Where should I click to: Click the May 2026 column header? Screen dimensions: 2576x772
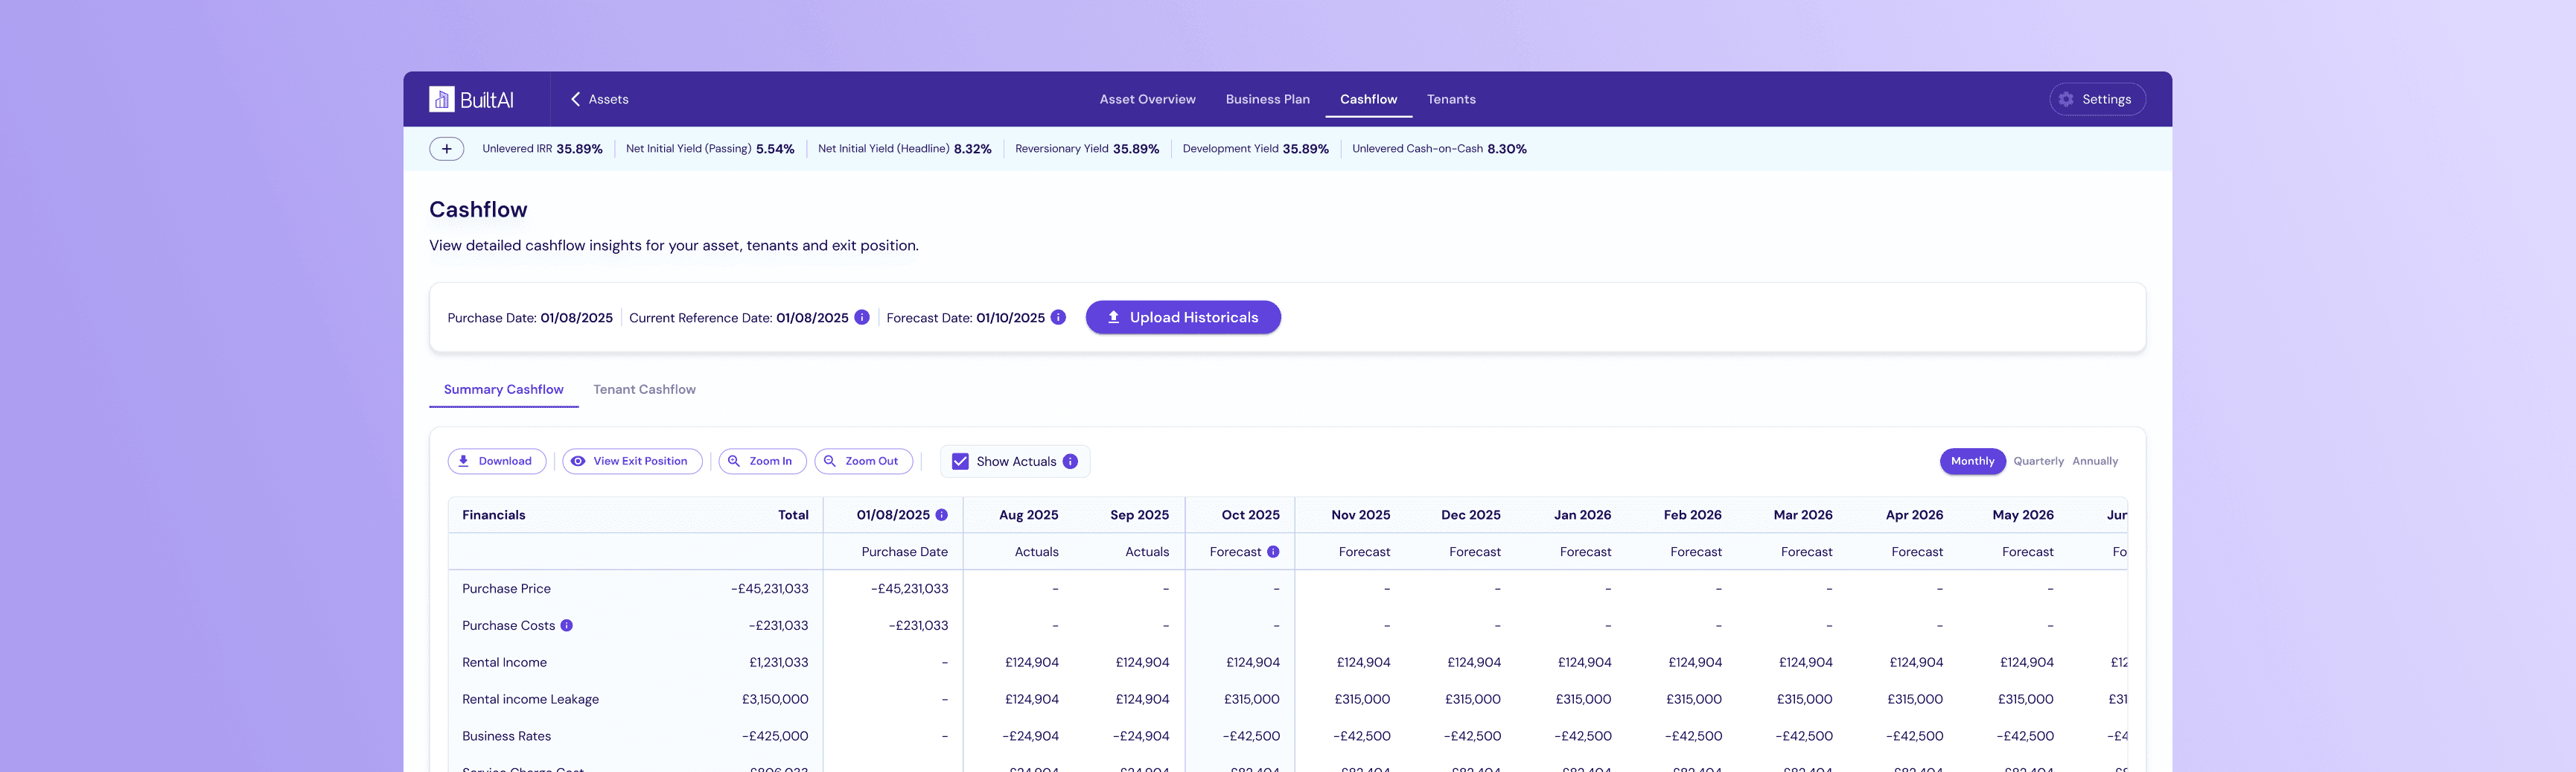(2023, 515)
